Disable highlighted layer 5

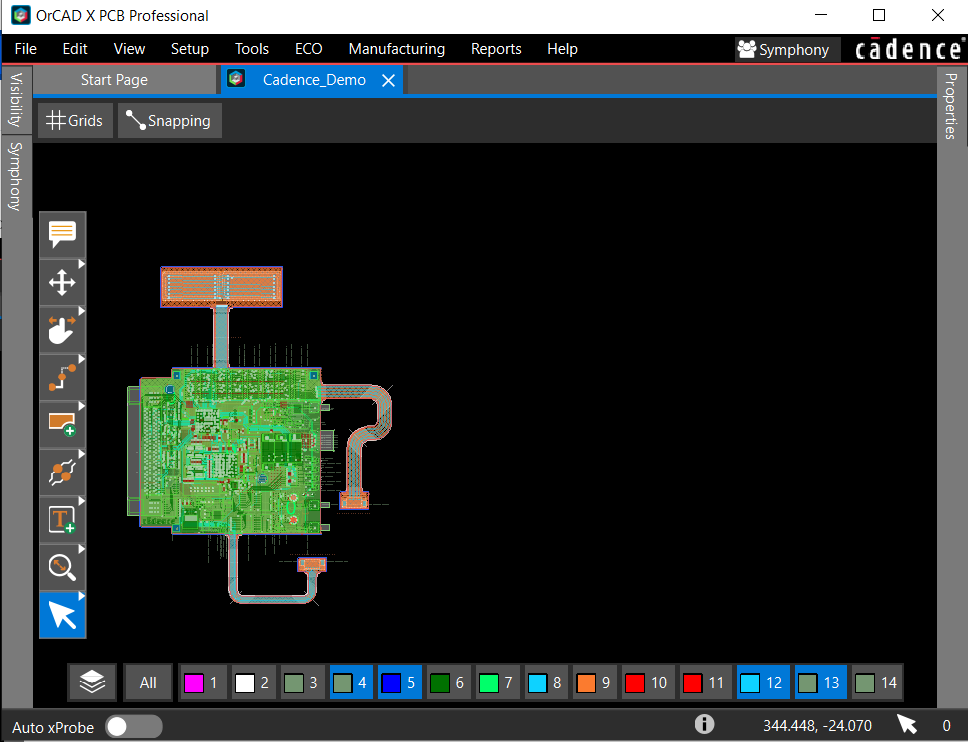tap(399, 682)
